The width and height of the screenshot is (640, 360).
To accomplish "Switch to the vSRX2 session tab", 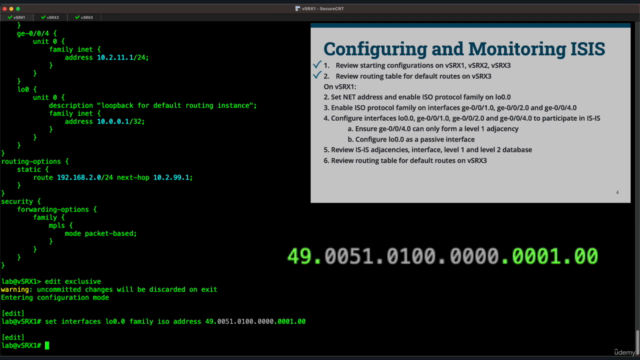I will (50, 18).
